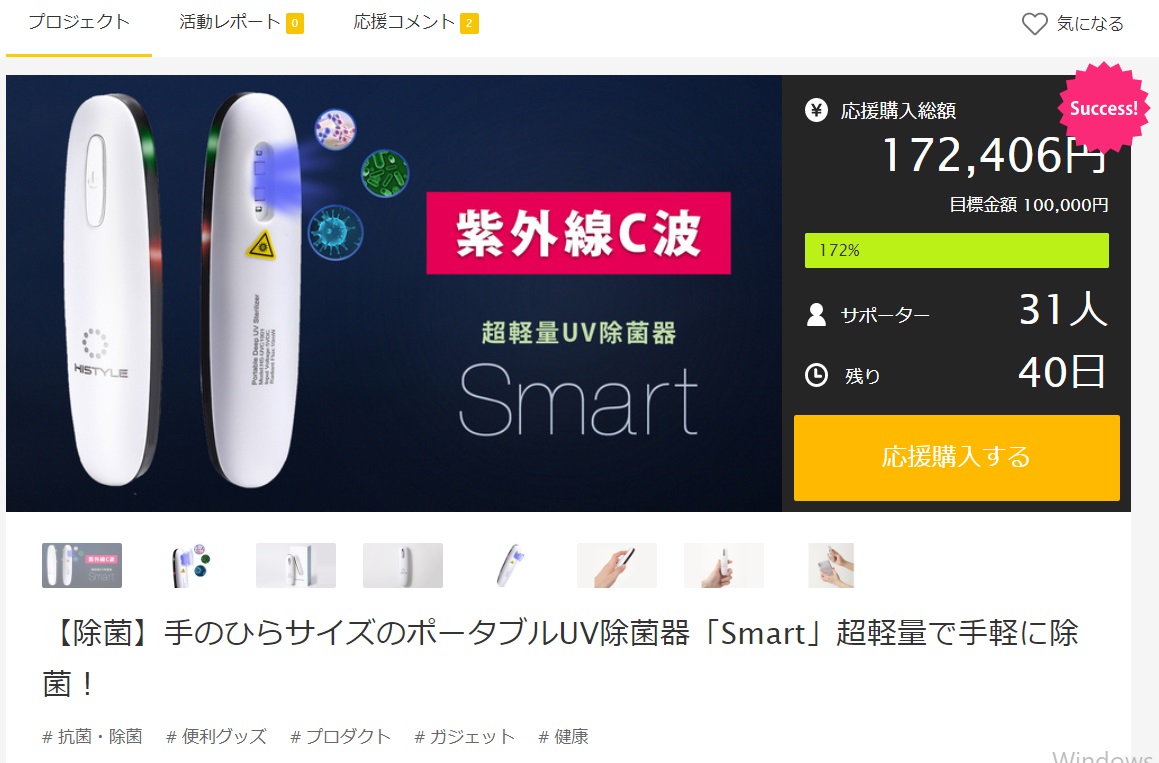Click the heart icon beside 気になる
This screenshot has height=763, width=1159.
1034,24
